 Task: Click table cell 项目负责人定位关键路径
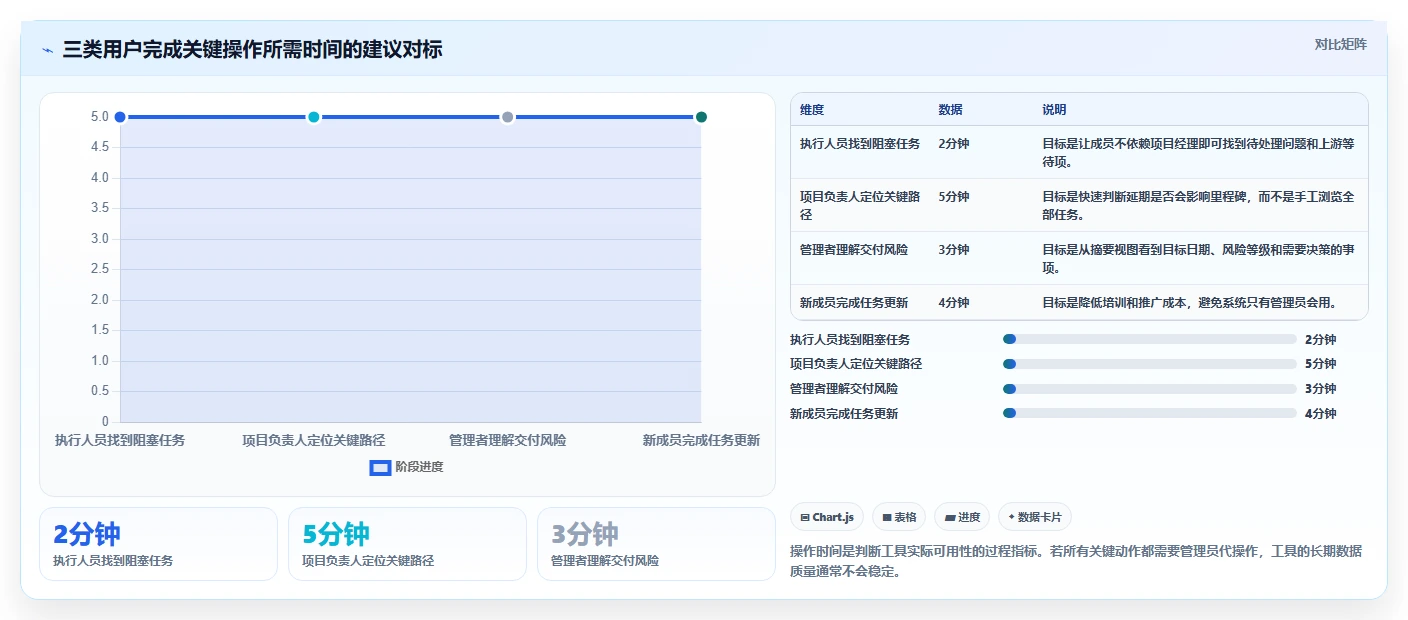coord(860,206)
